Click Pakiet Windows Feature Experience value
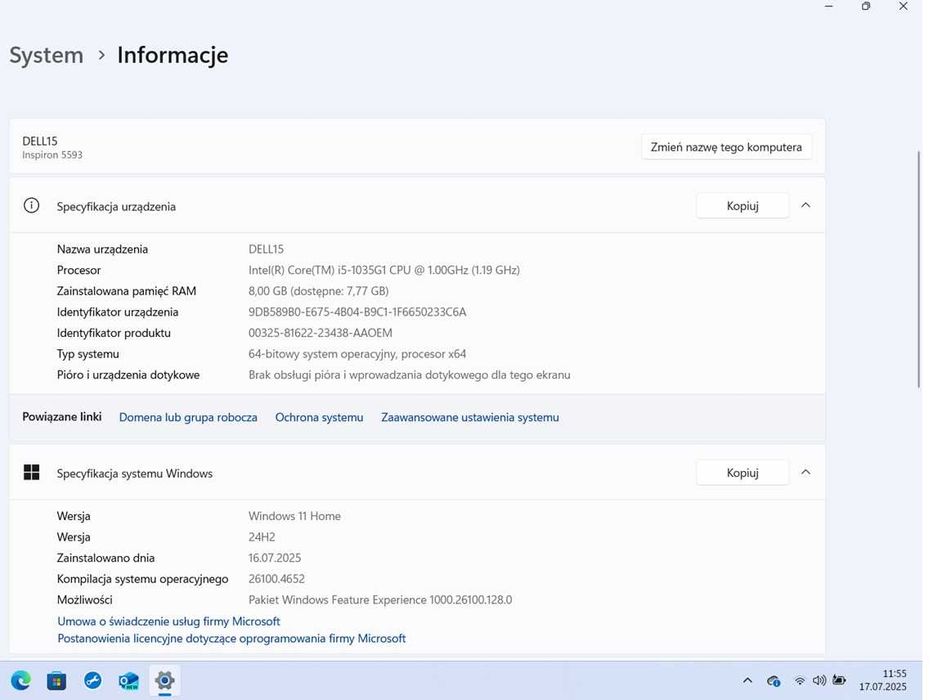 coord(380,600)
